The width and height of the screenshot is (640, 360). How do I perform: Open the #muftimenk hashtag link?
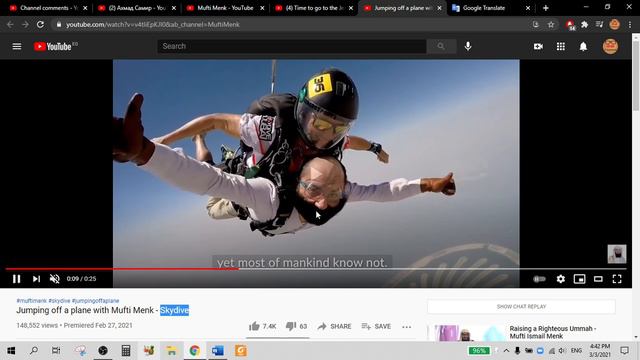pyautogui.click(x=31, y=301)
